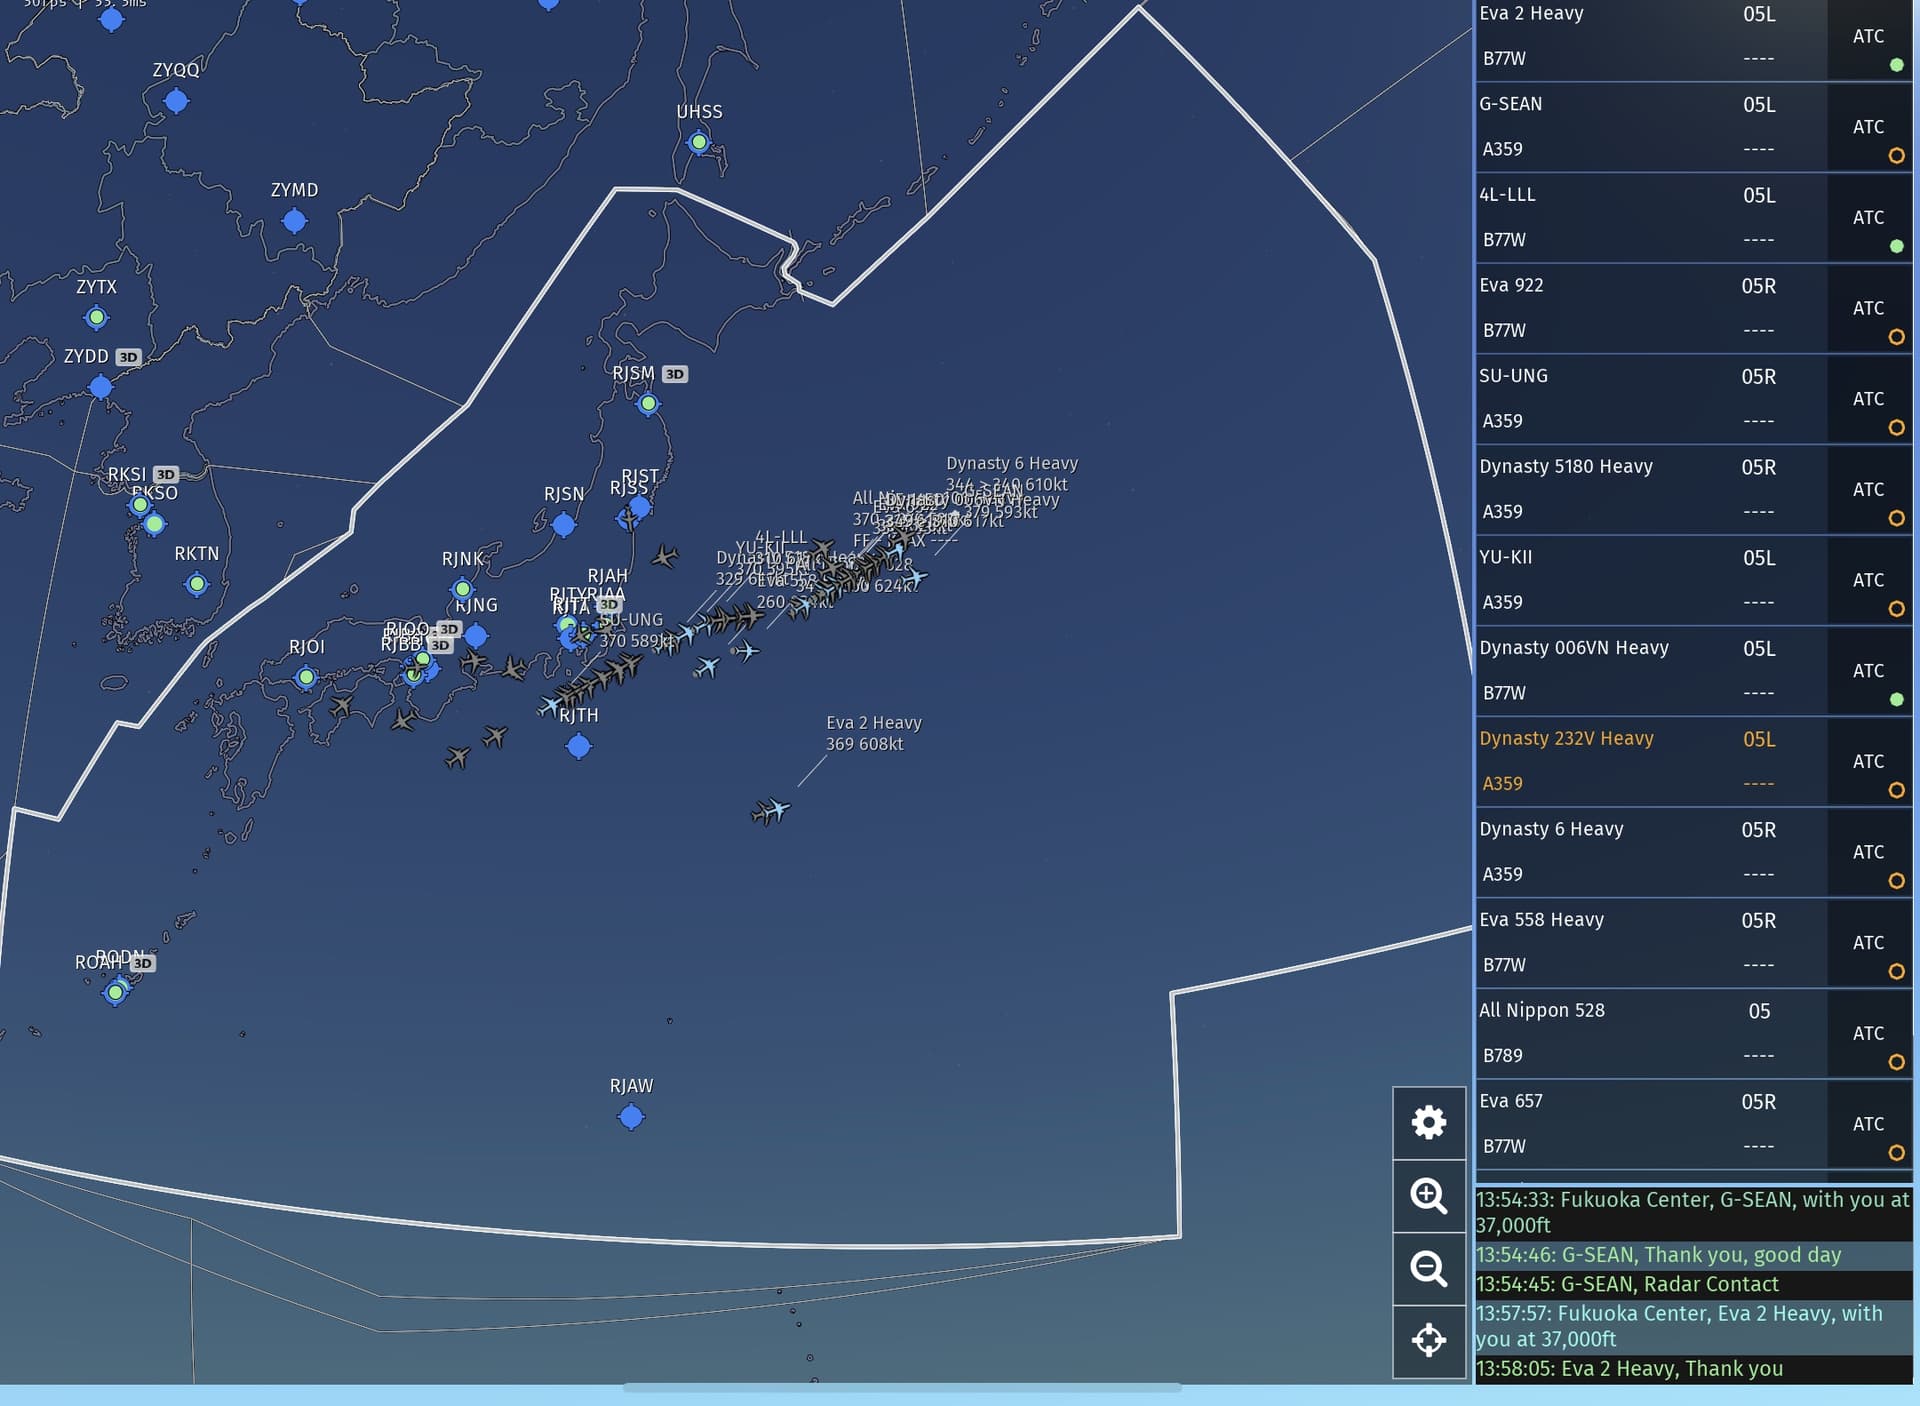Image resolution: width=1920 pixels, height=1406 pixels.
Task: Zoom out with the magnifier minus icon
Action: 1428,1269
